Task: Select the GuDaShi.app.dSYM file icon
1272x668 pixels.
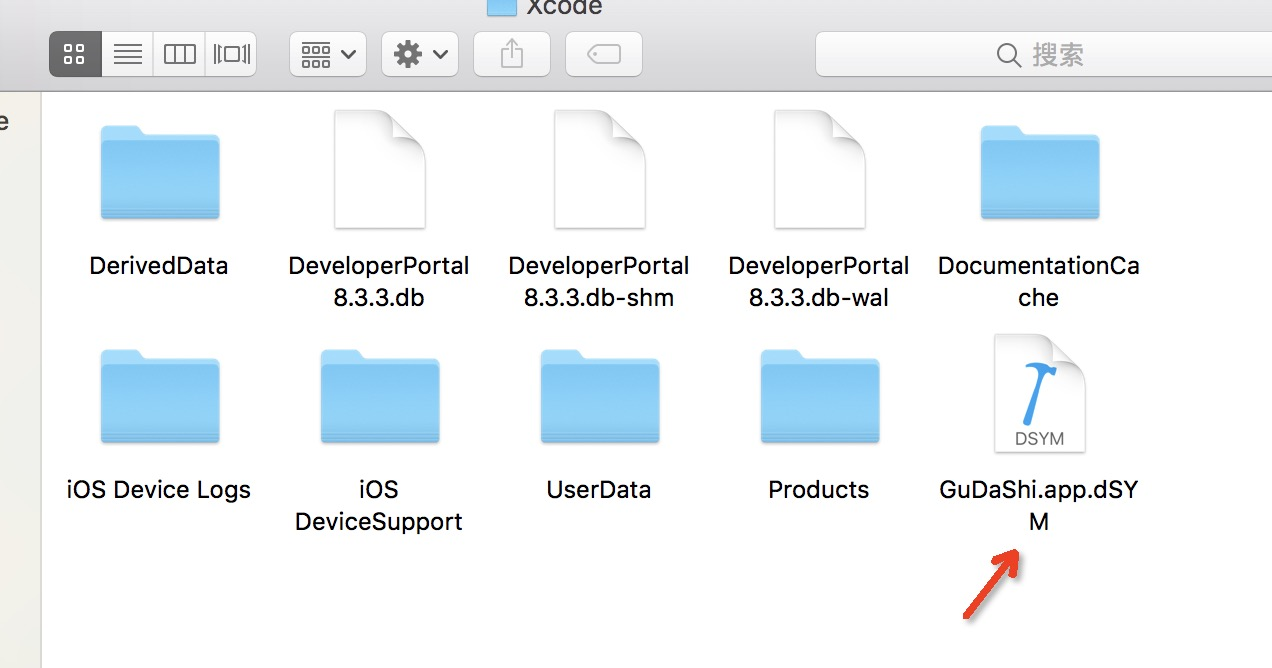Action: (1039, 394)
